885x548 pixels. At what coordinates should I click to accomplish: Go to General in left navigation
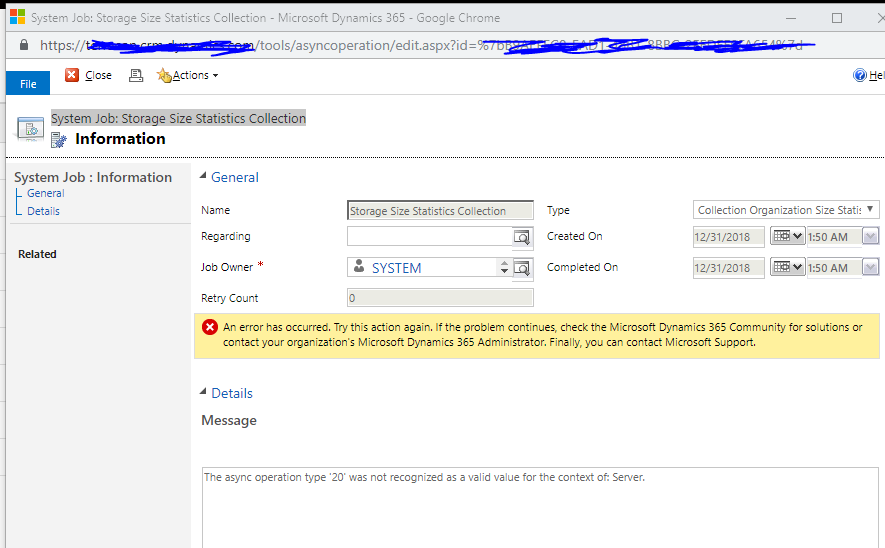point(46,193)
